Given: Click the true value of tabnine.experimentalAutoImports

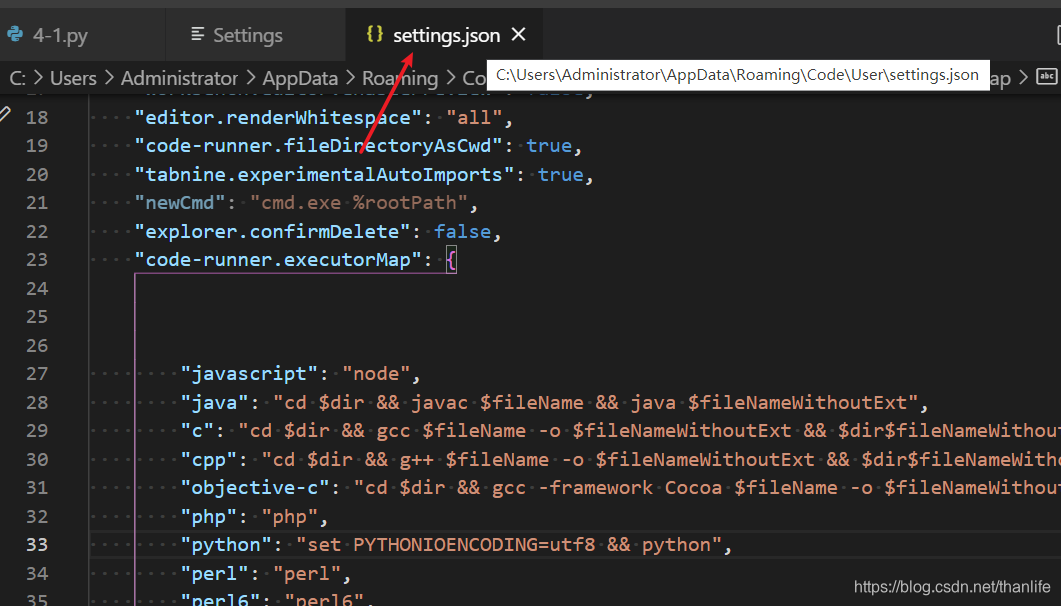Looking at the screenshot, I should (560, 174).
